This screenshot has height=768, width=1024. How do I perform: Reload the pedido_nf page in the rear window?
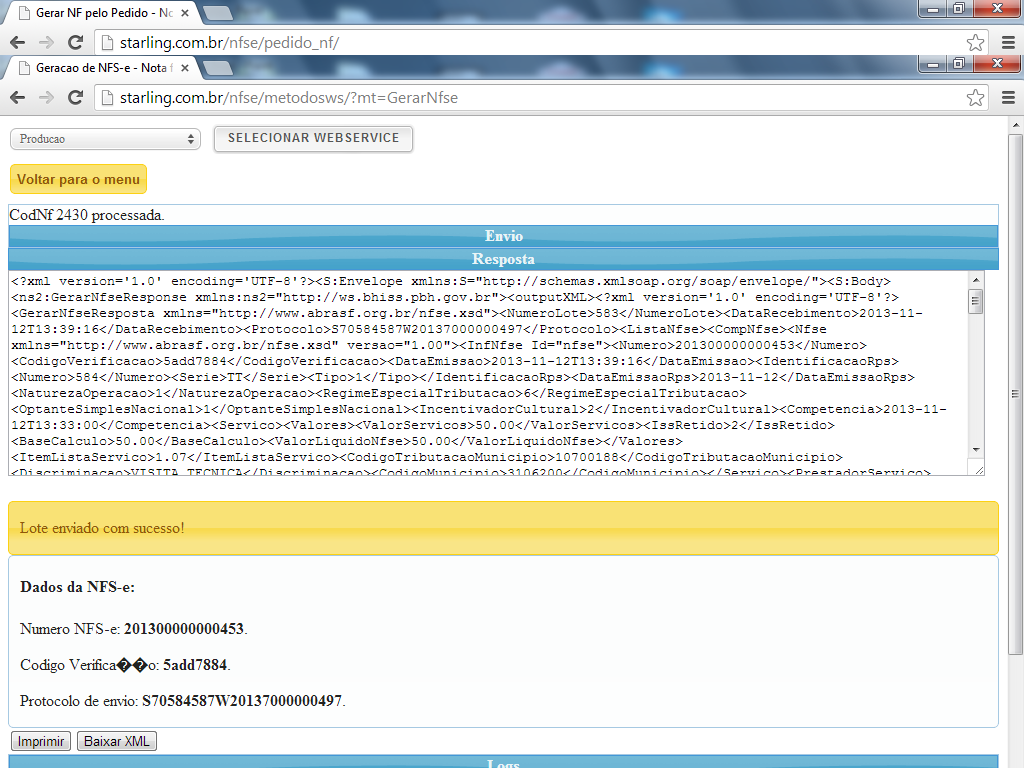click(x=76, y=42)
